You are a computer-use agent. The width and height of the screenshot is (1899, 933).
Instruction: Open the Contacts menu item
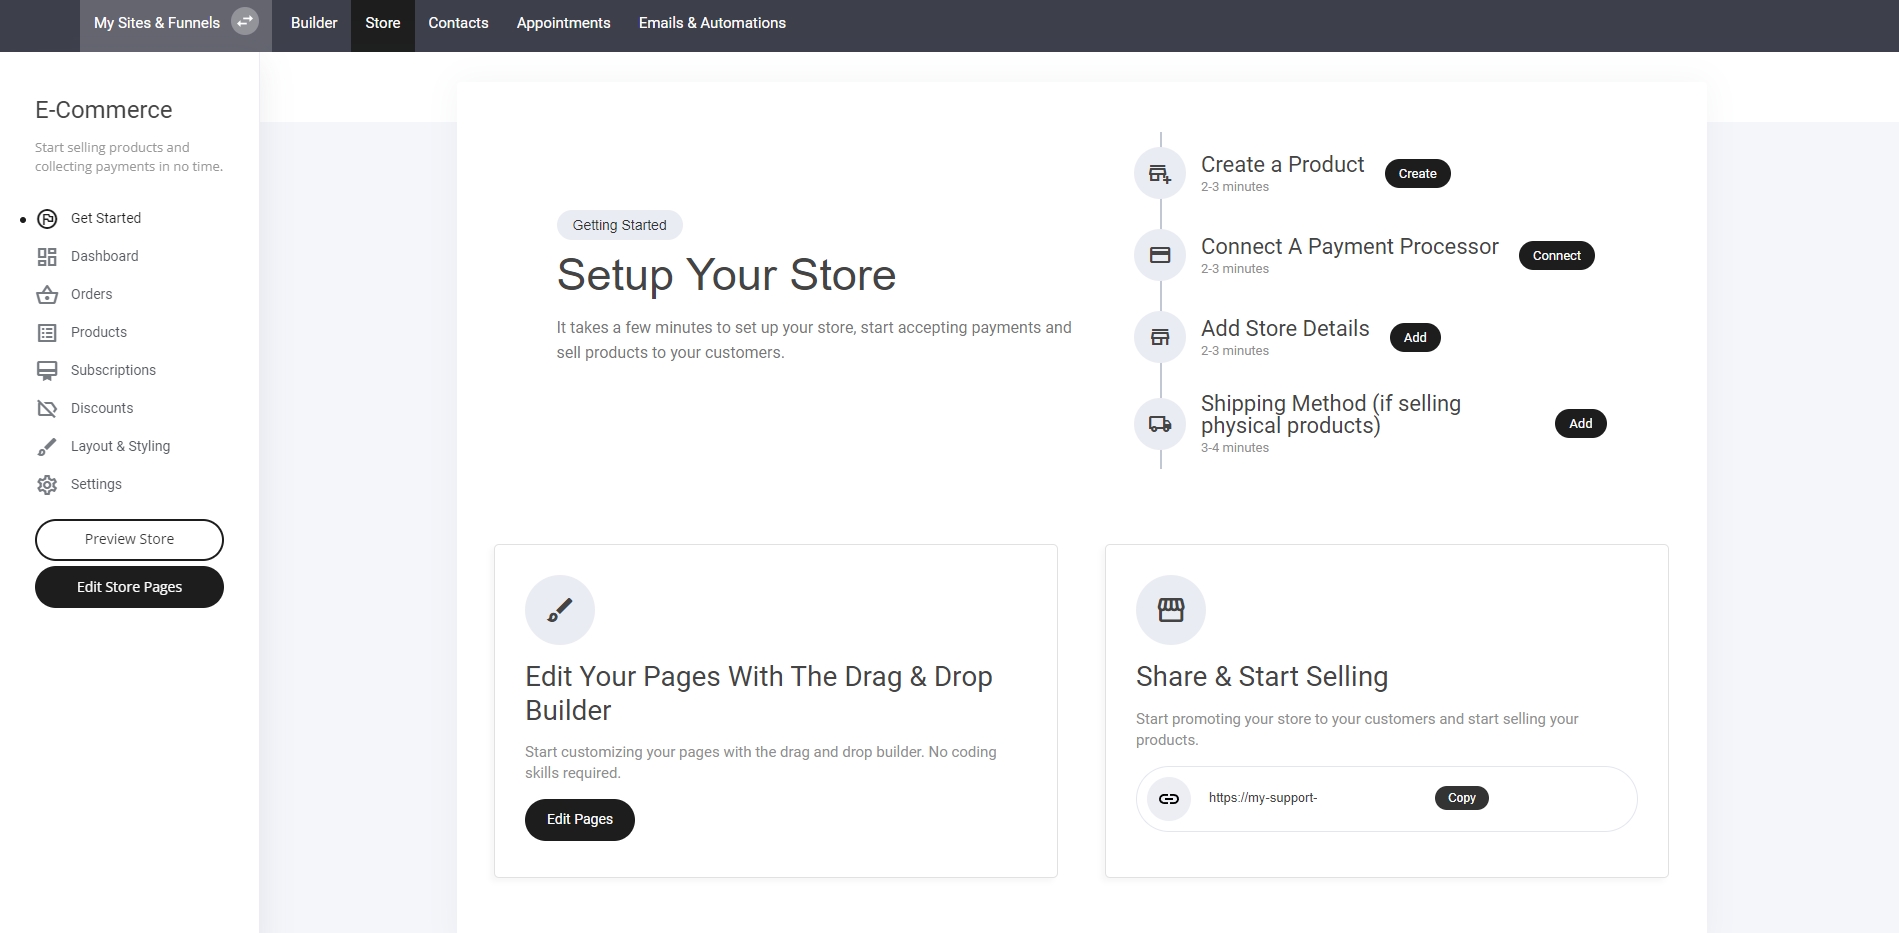point(458,23)
